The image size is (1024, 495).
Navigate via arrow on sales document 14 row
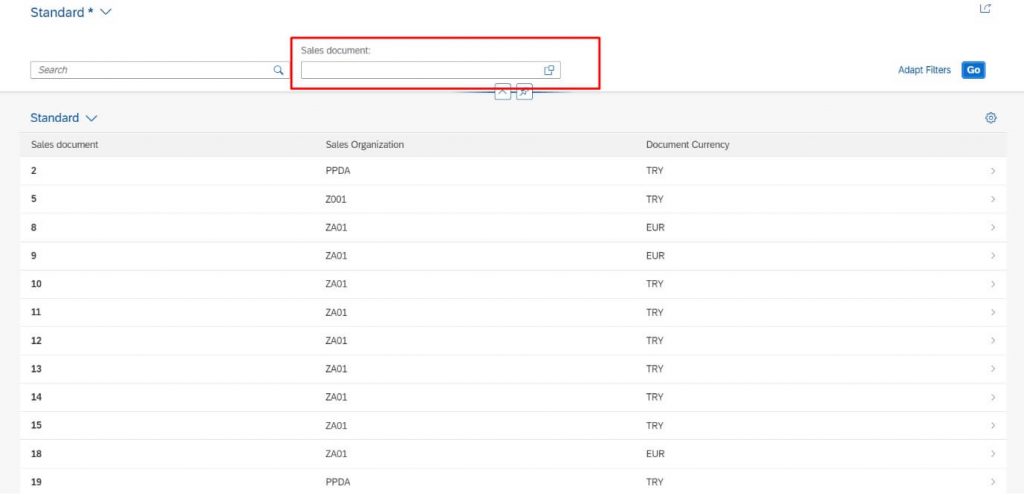click(x=993, y=397)
